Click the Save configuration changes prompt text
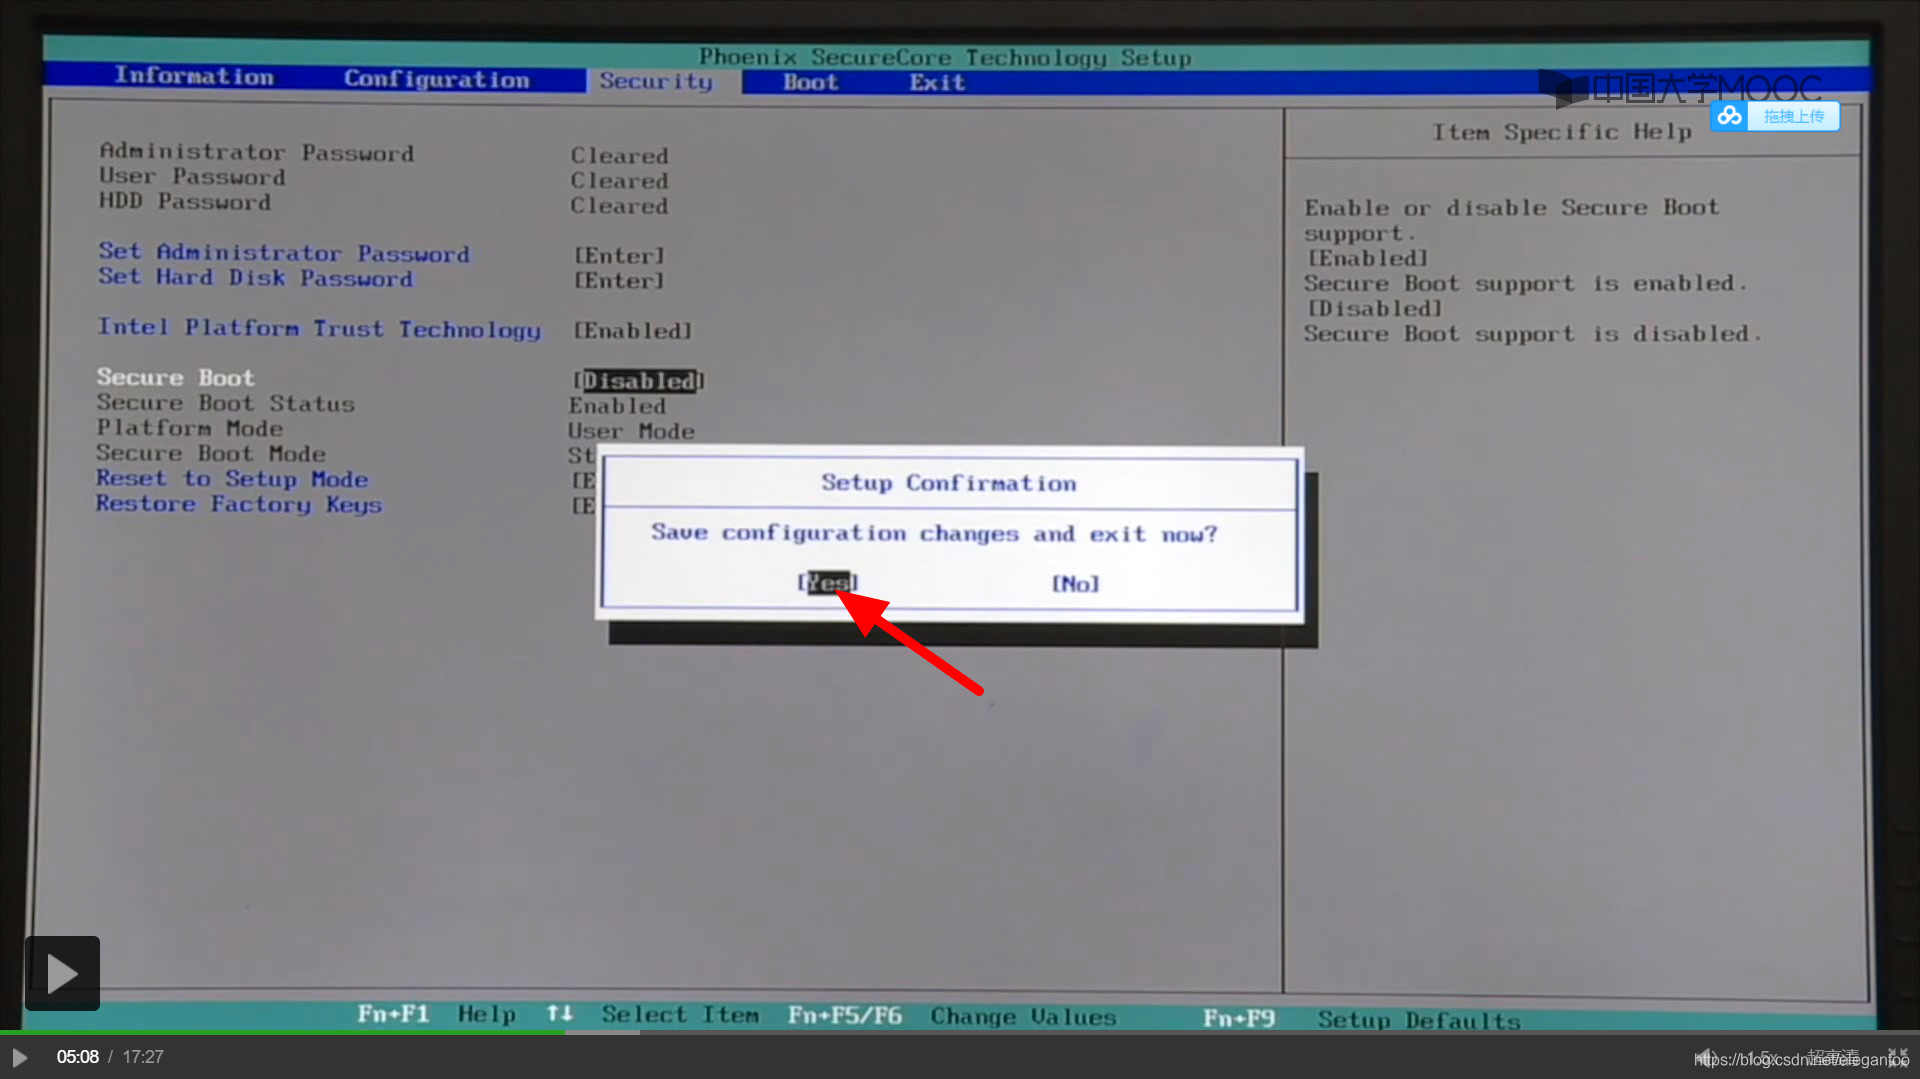Screen dimensions: 1920x1079 (x=935, y=533)
